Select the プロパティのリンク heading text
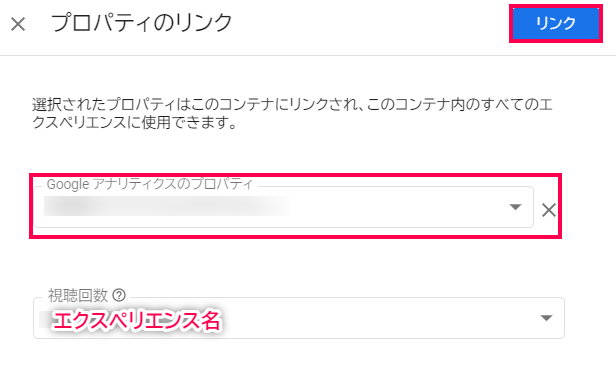Image resolution: width=616 pixels, height=365 pixels. pos(141,22)
